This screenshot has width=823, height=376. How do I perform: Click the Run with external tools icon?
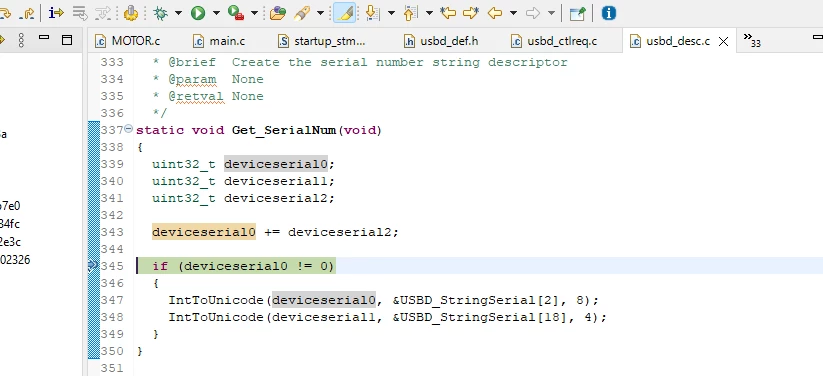point(236,13)
